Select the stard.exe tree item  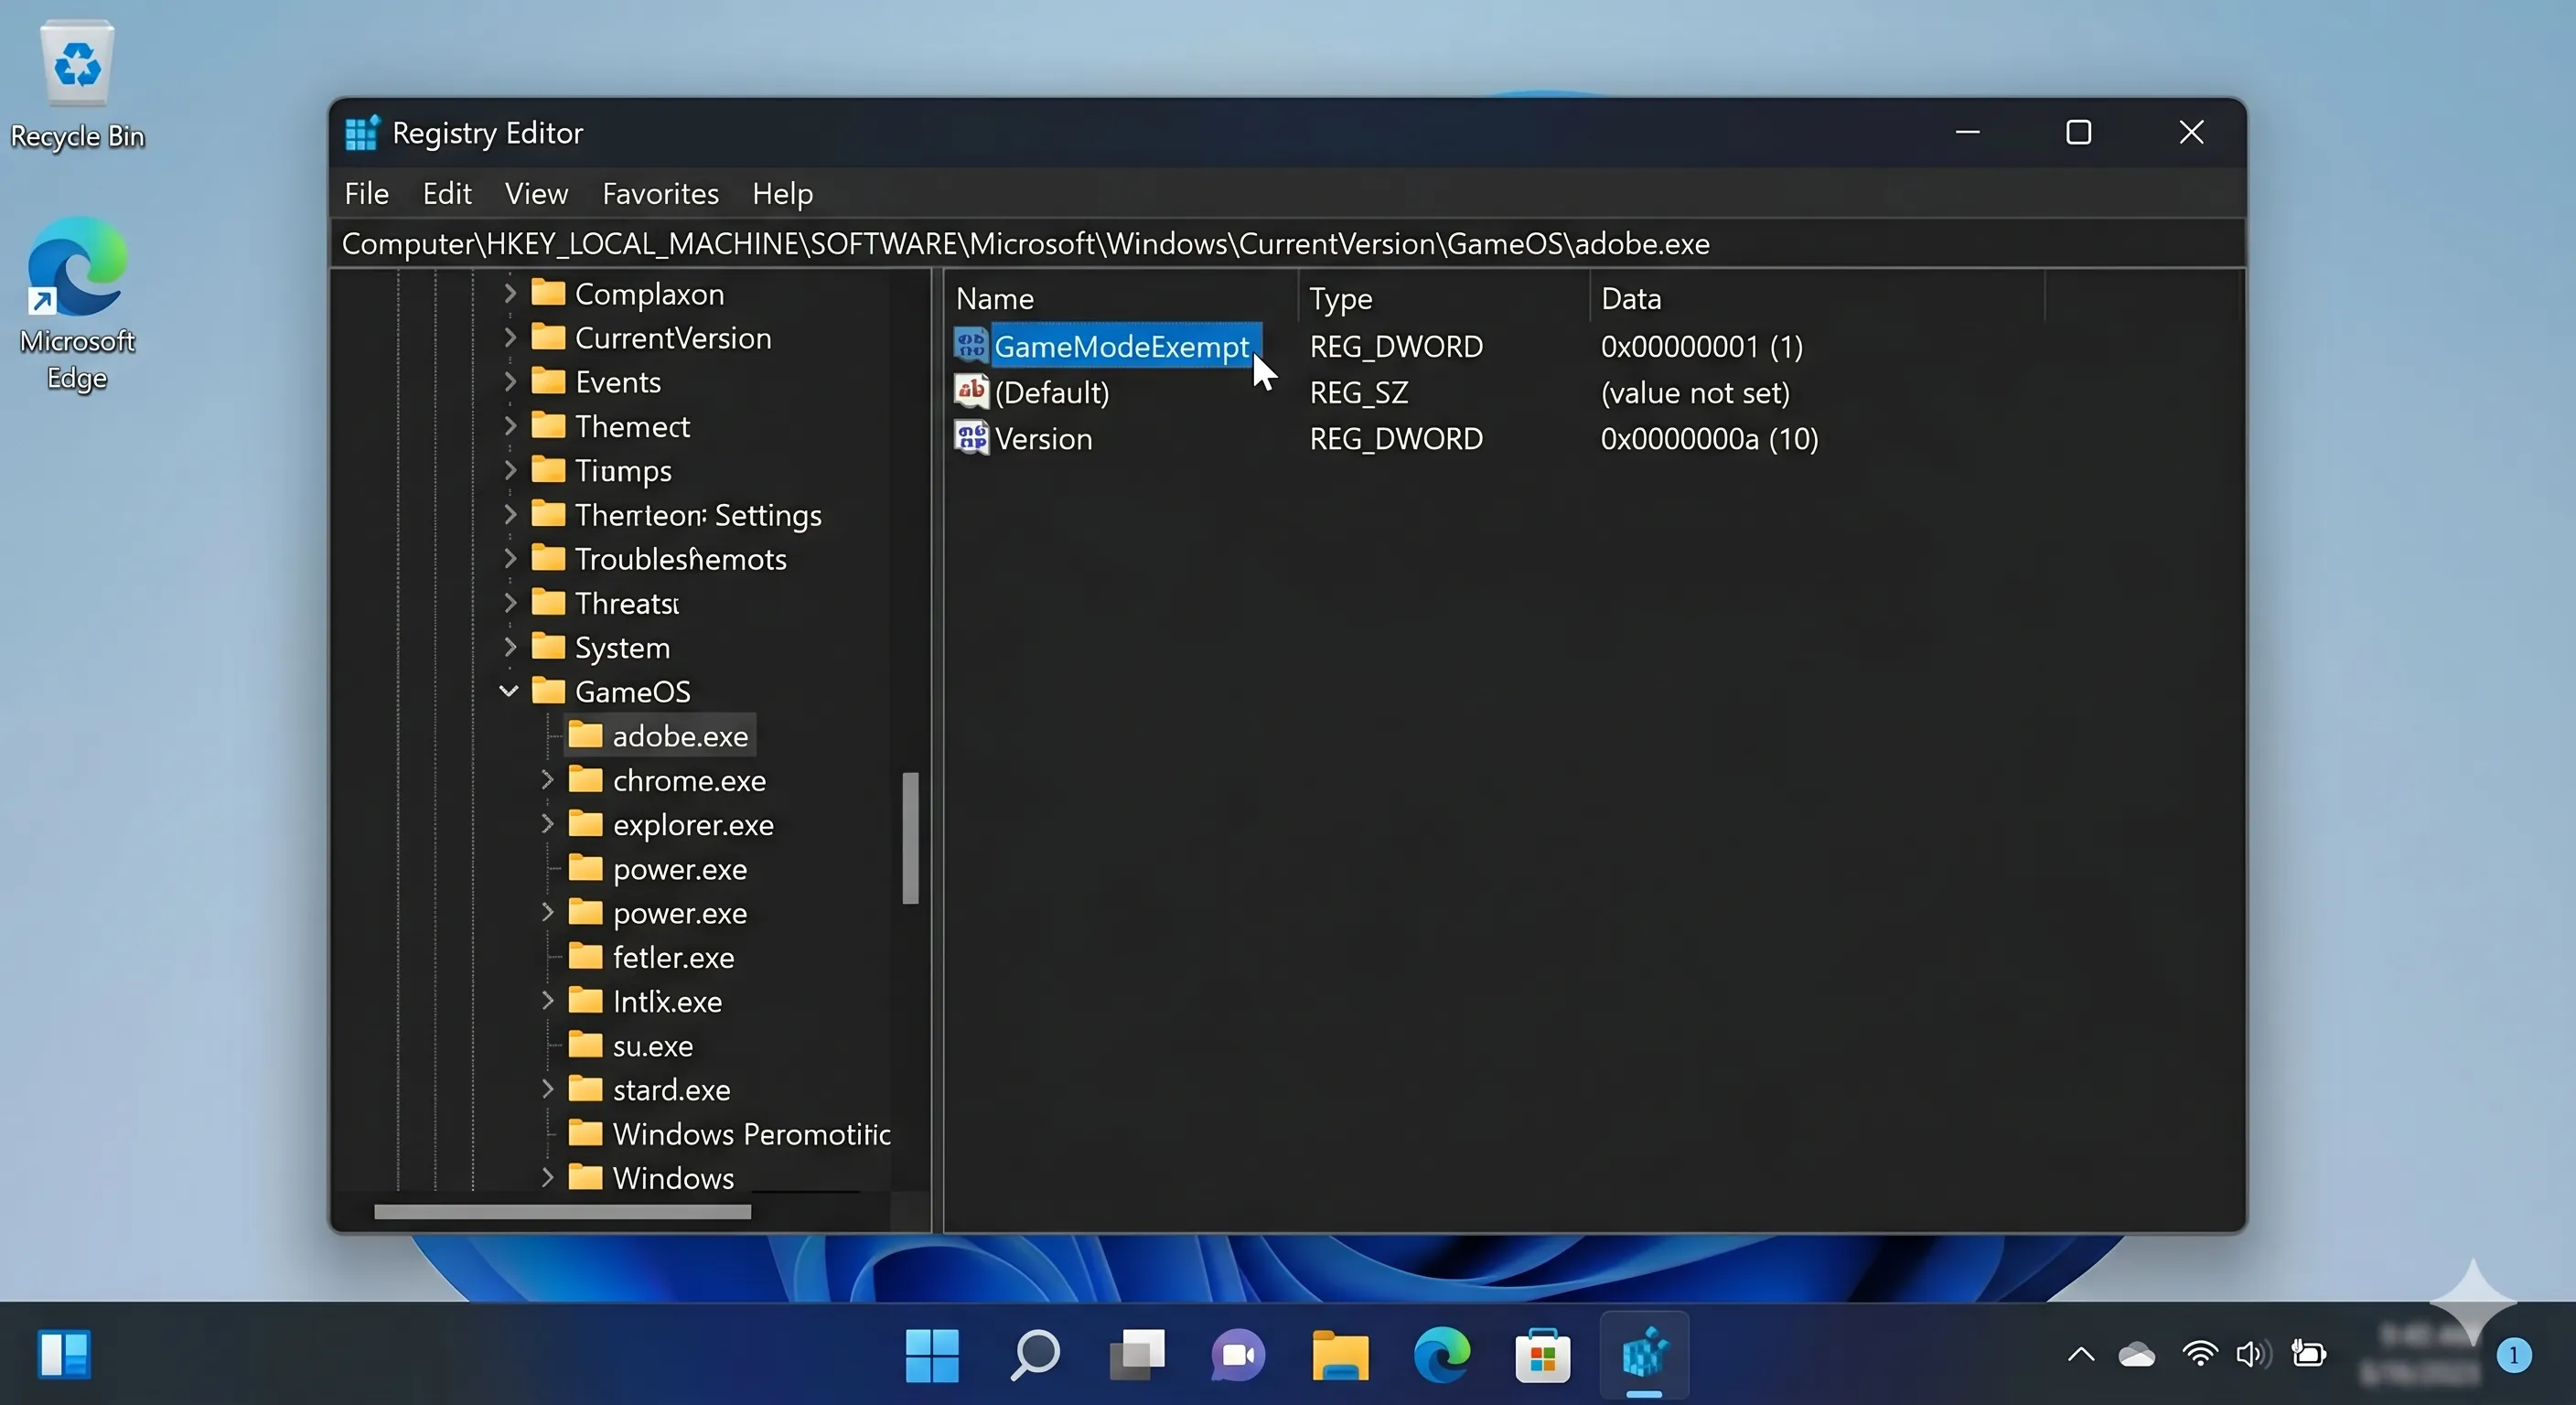(x=671, y=1089)
